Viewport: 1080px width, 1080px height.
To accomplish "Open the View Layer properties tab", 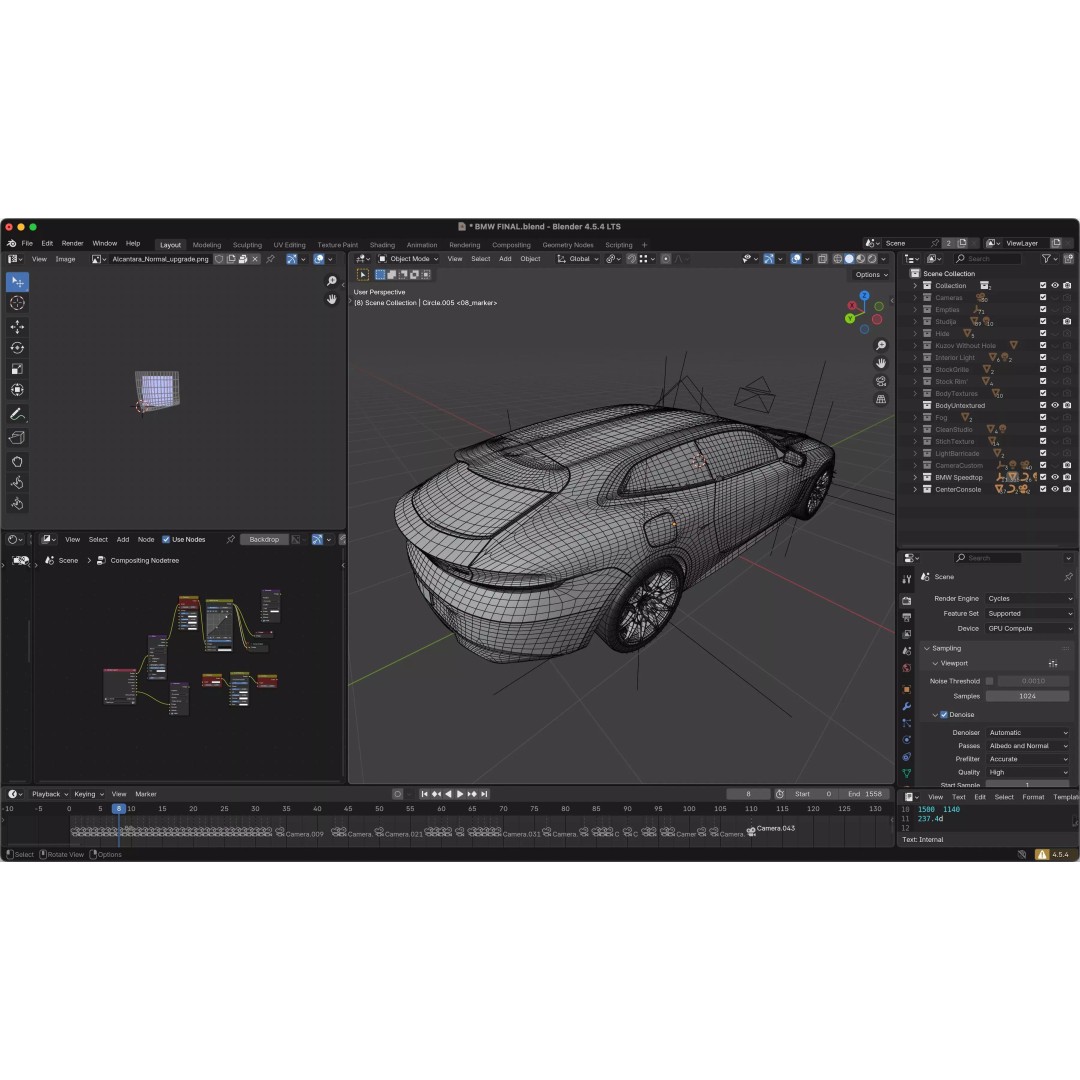I will click(906, 634).
